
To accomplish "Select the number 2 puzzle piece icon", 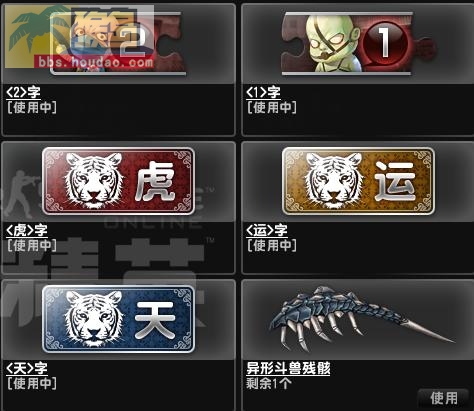I will (x=118, y=43).
